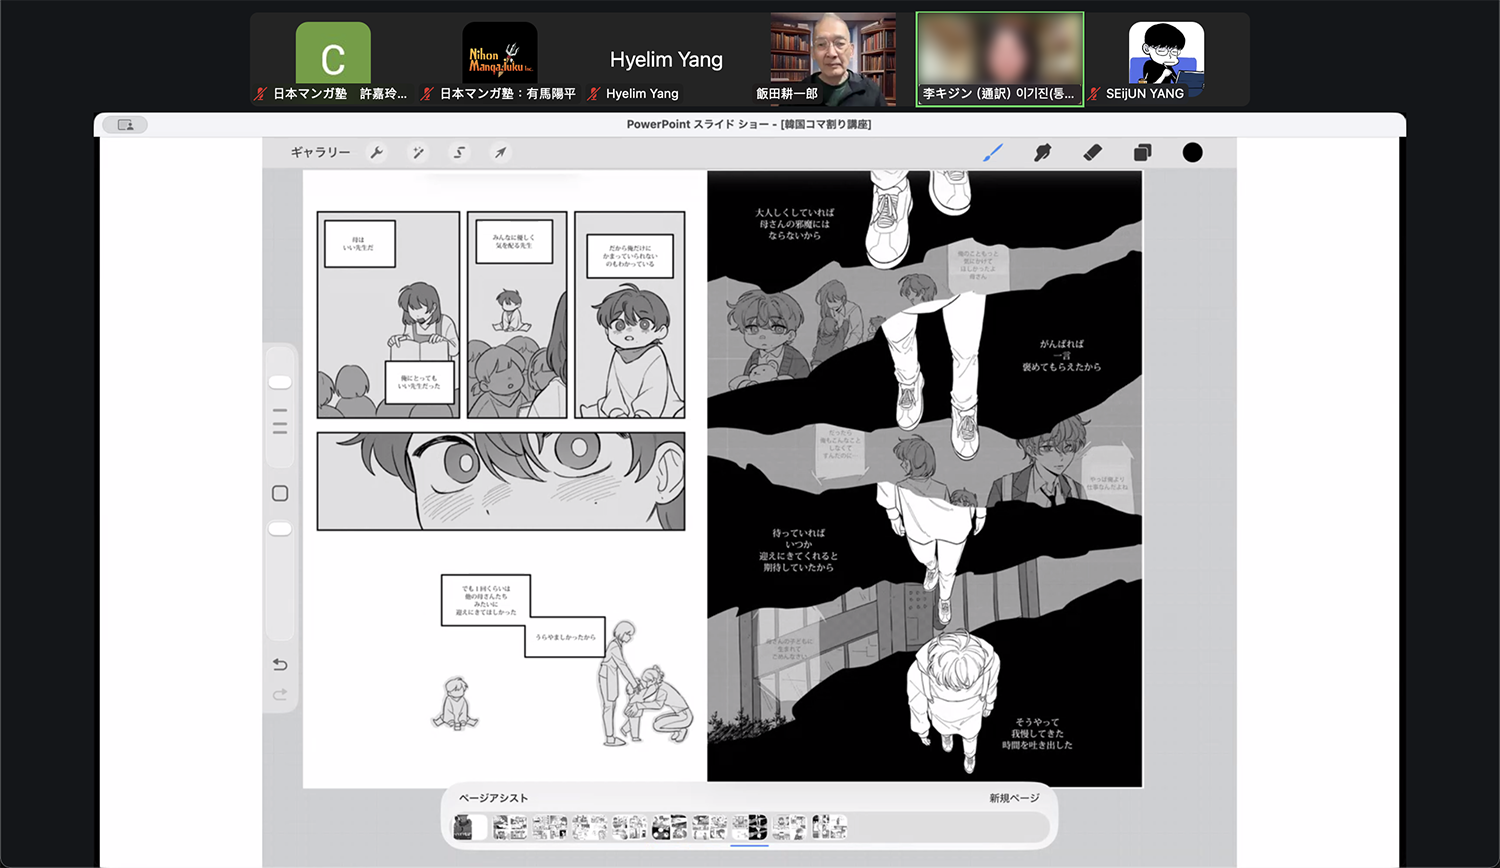This screenshot has width=1500, height=868.
Task: Click the view toggle icon in window title bar
Action: click(x=125, y=125)
